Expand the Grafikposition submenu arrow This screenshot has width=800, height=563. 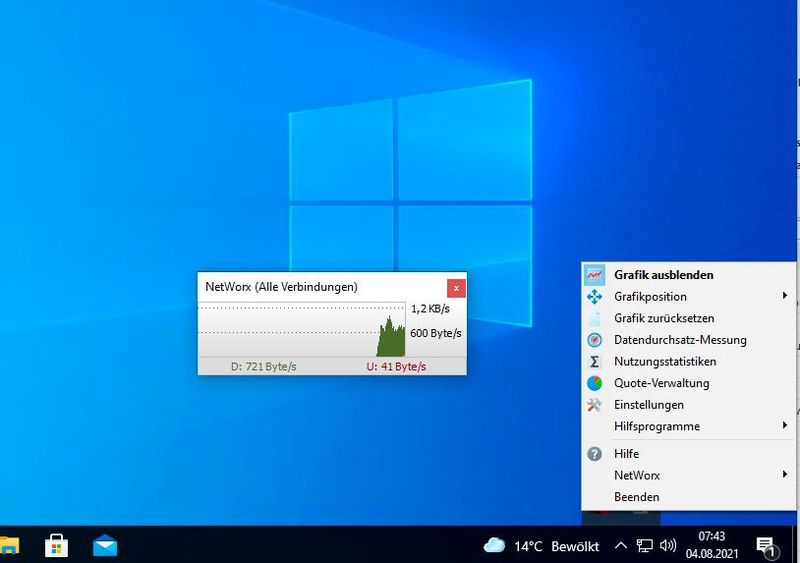point(785,296)
